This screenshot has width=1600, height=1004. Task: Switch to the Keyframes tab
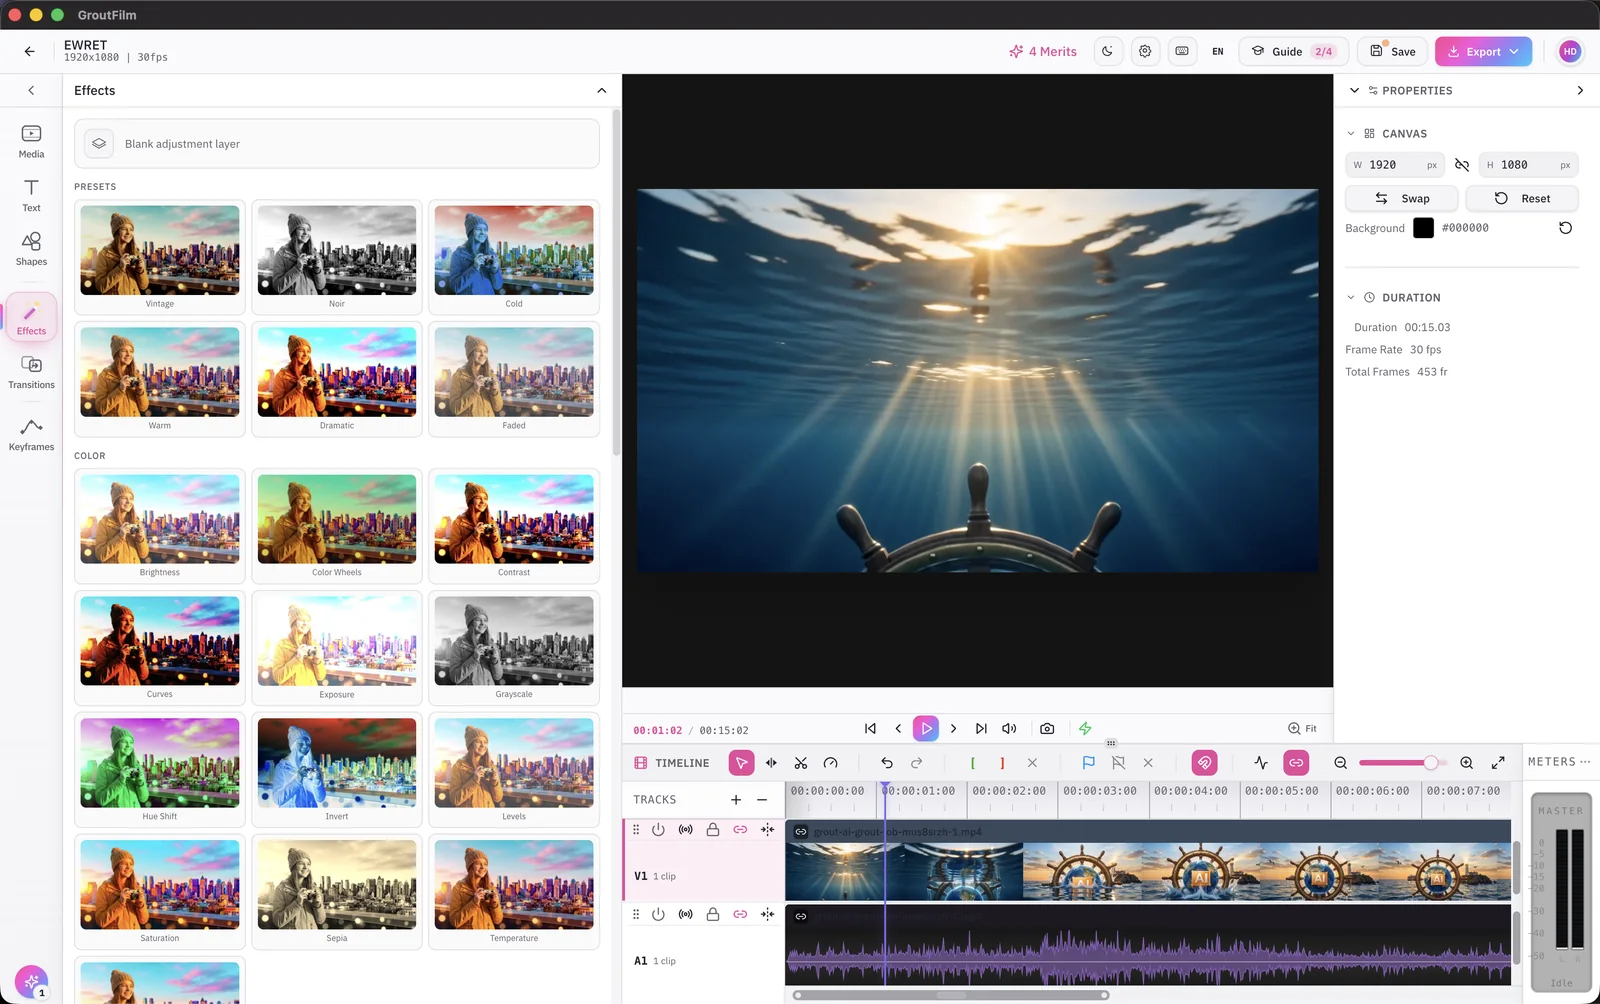[x=31, y=435]
